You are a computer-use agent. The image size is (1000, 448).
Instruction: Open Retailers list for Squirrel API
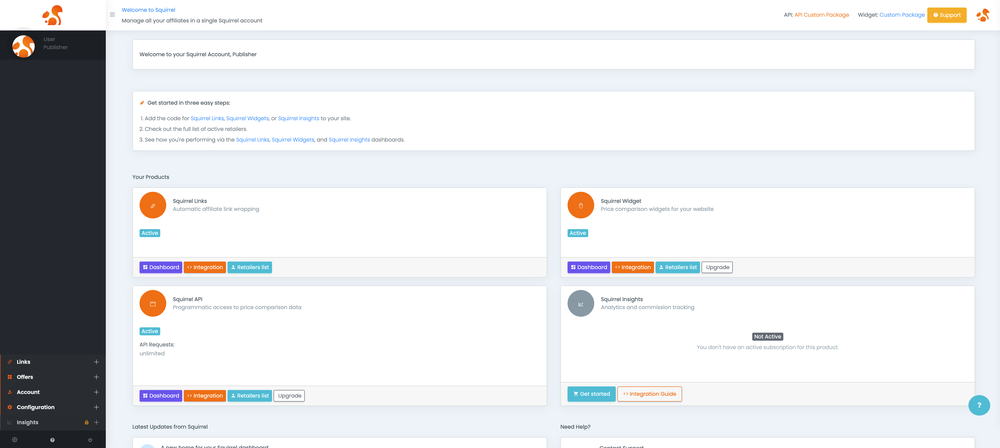(x=250, y=396)
